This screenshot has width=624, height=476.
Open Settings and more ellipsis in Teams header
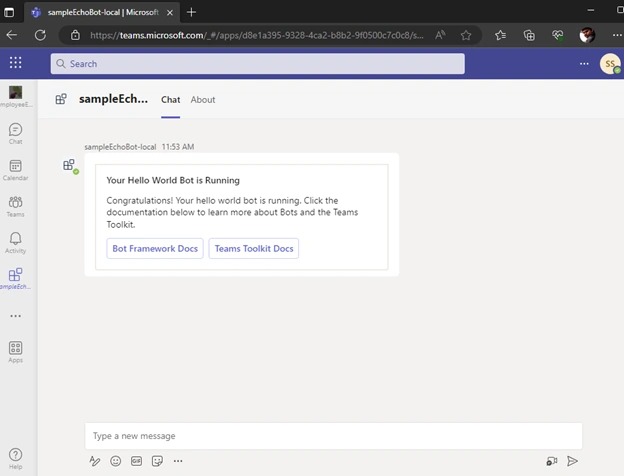pos(584,64)
